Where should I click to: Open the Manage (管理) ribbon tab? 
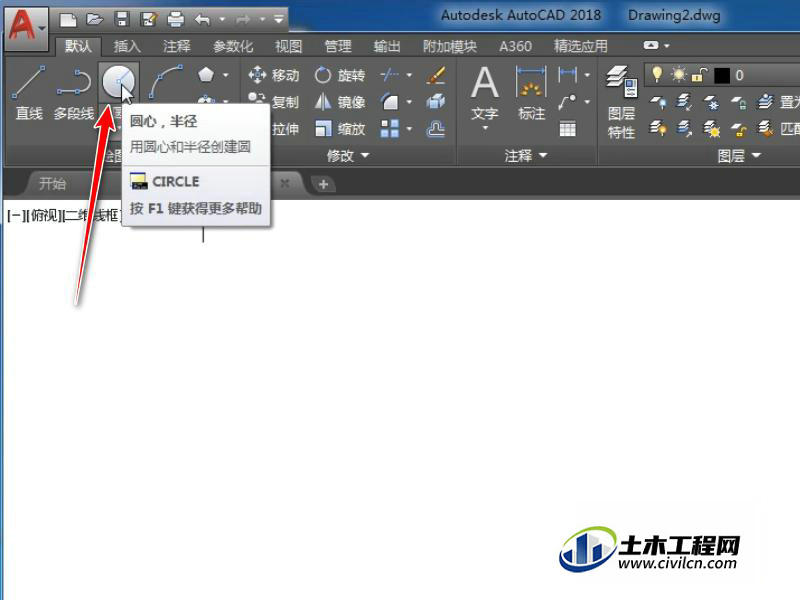pos(338,46)
